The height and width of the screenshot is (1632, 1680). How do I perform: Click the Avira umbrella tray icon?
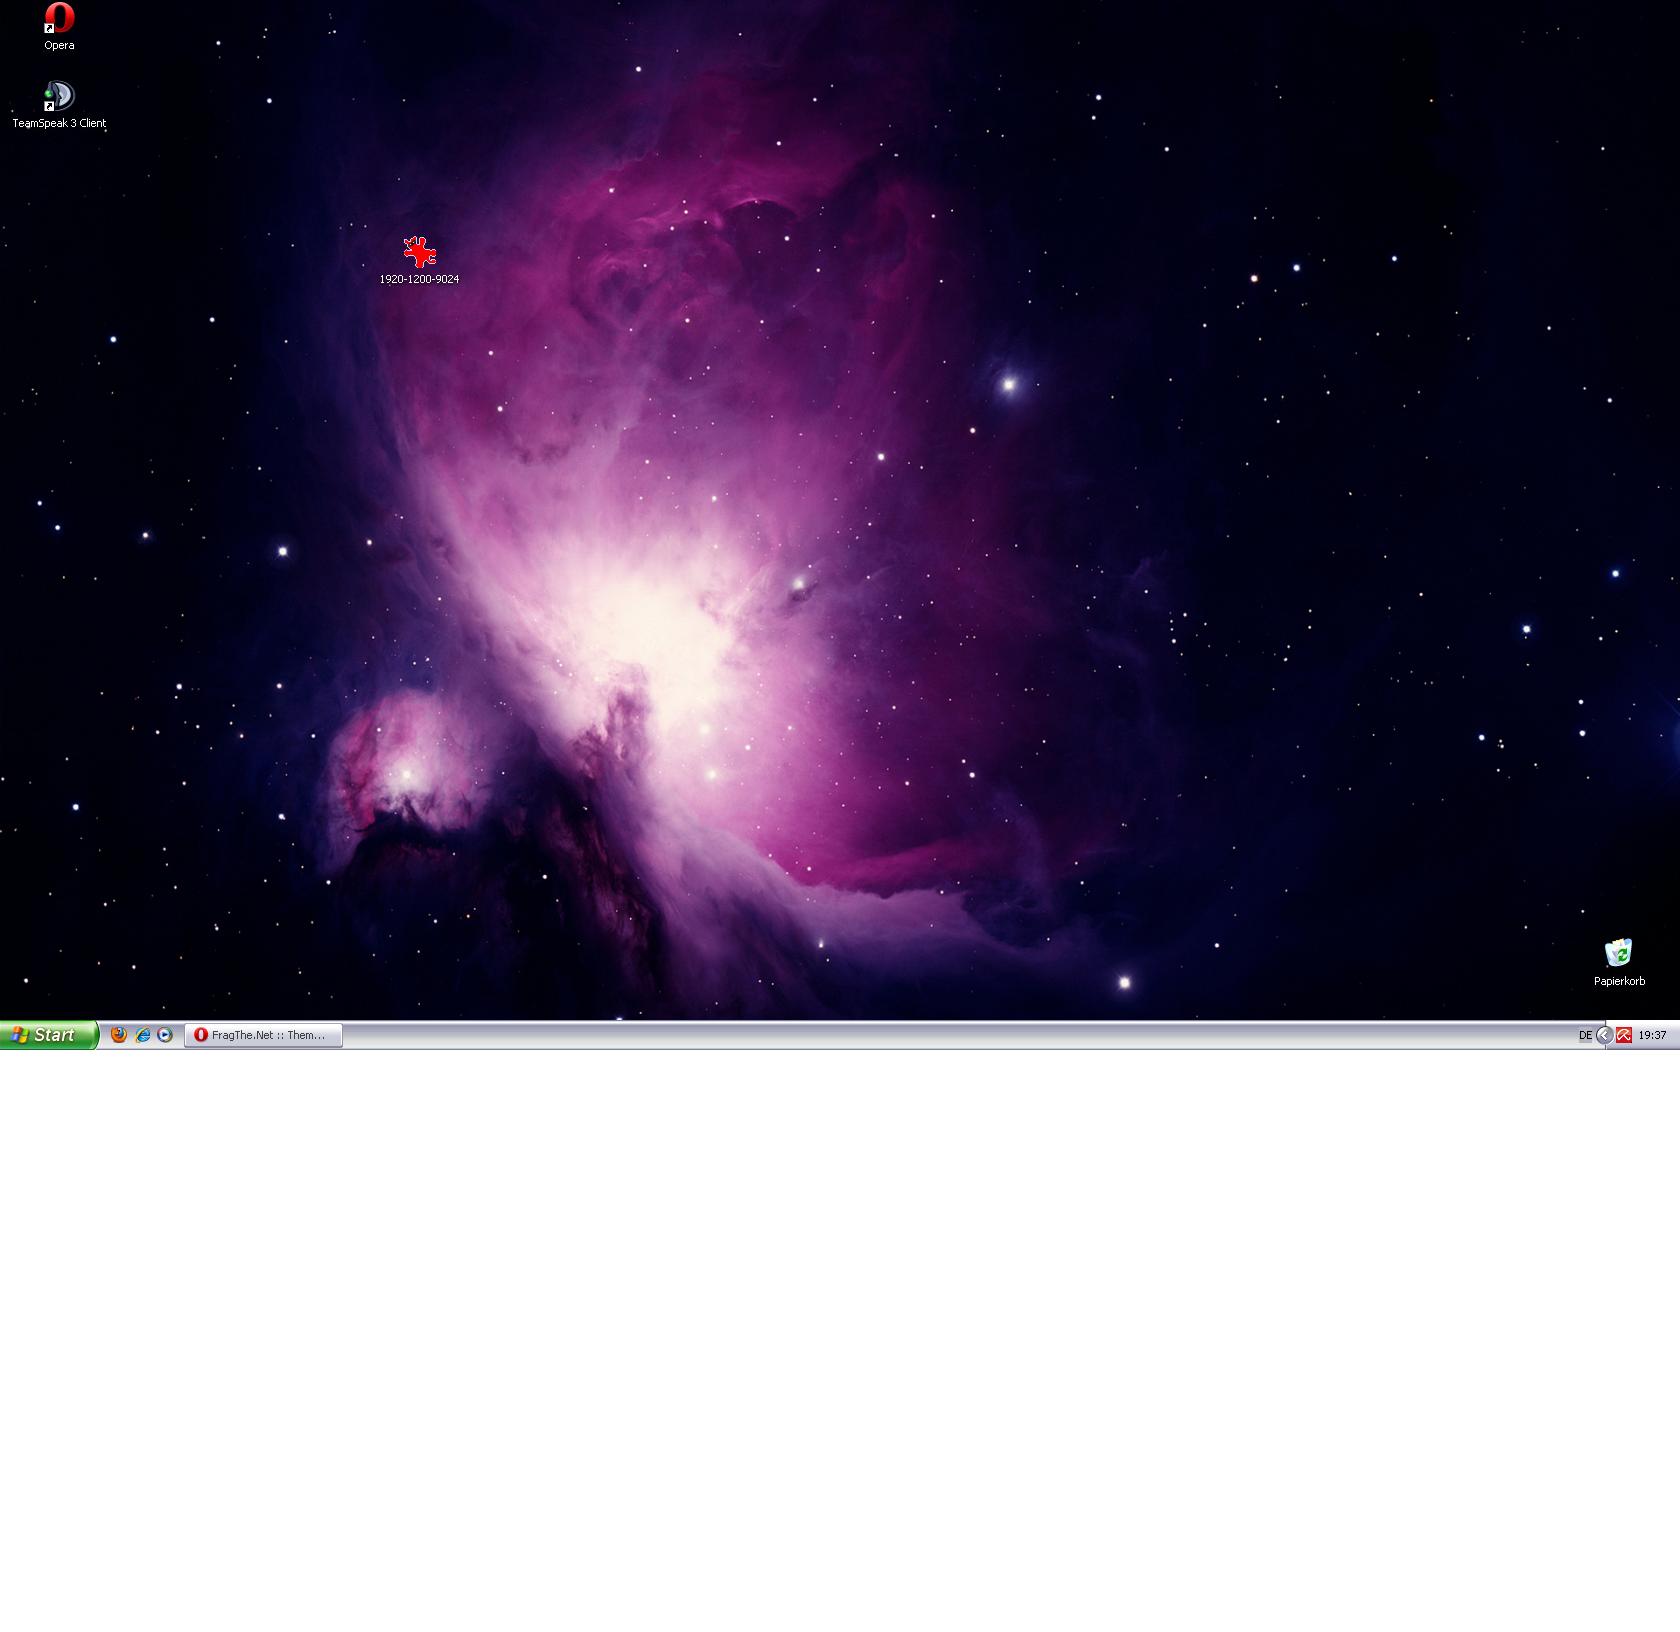(x=1624, y=1035)
